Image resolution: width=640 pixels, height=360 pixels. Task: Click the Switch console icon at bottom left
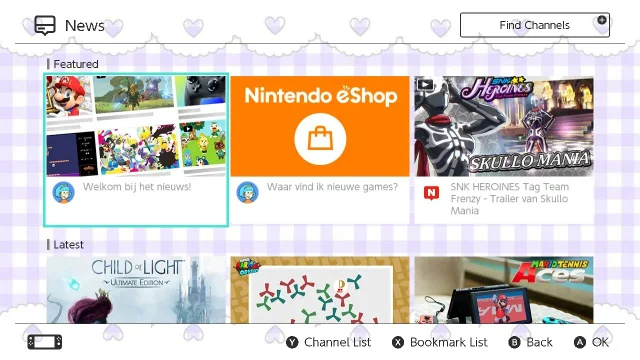point(45,342)
